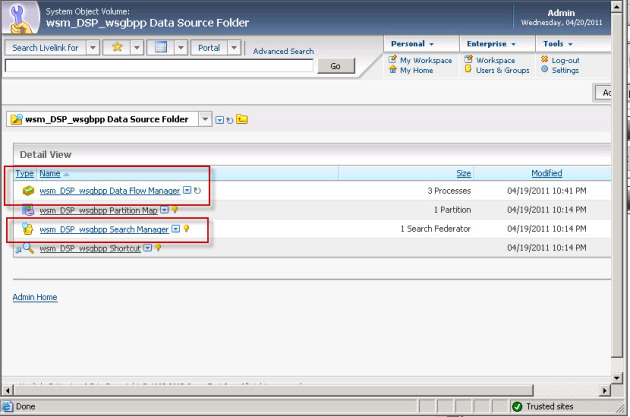Click the Search Manager type icon

(x=27, y=229)
